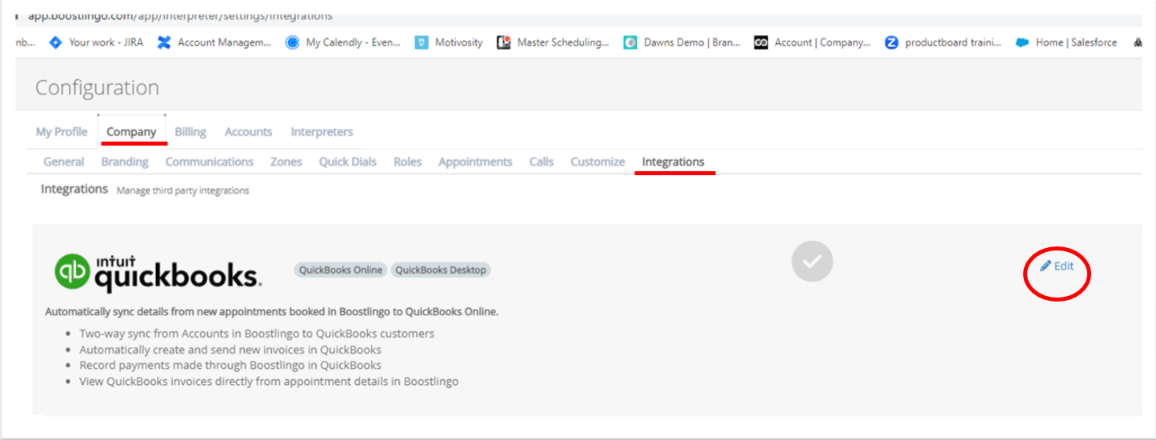
Task: Click the 'Manage third party integrations' text
Action: point(183,191)
